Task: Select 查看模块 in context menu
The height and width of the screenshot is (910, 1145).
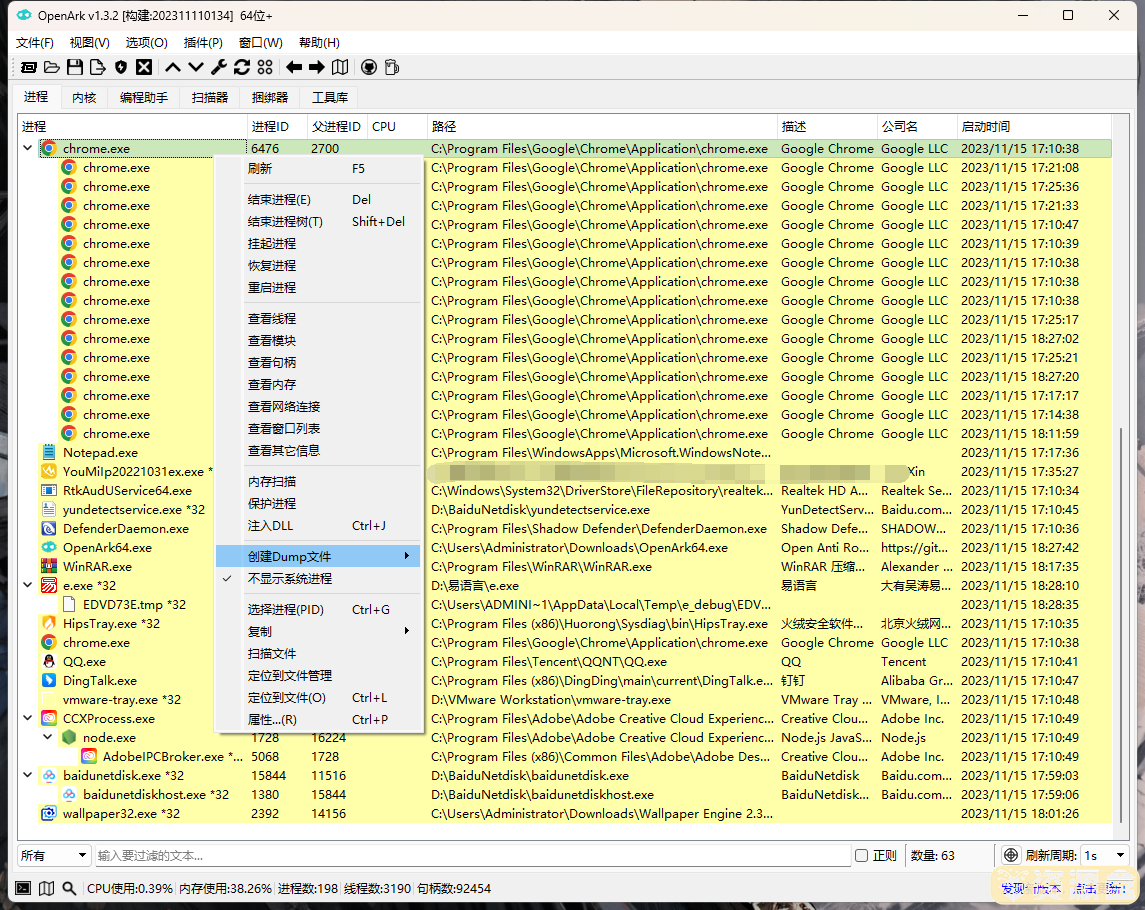Action: 318,340
